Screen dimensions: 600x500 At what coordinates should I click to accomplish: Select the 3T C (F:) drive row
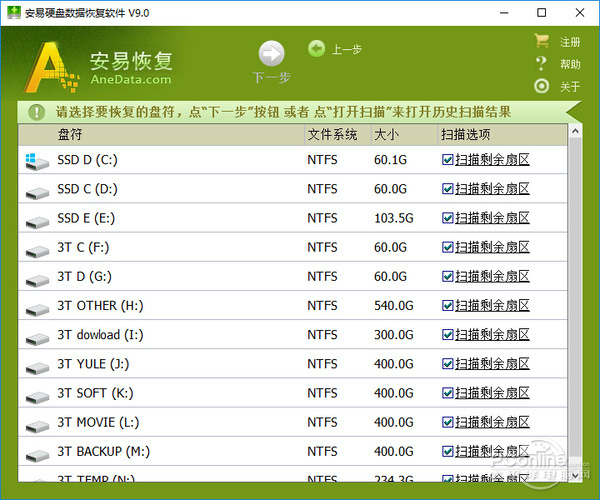point(293,247)
